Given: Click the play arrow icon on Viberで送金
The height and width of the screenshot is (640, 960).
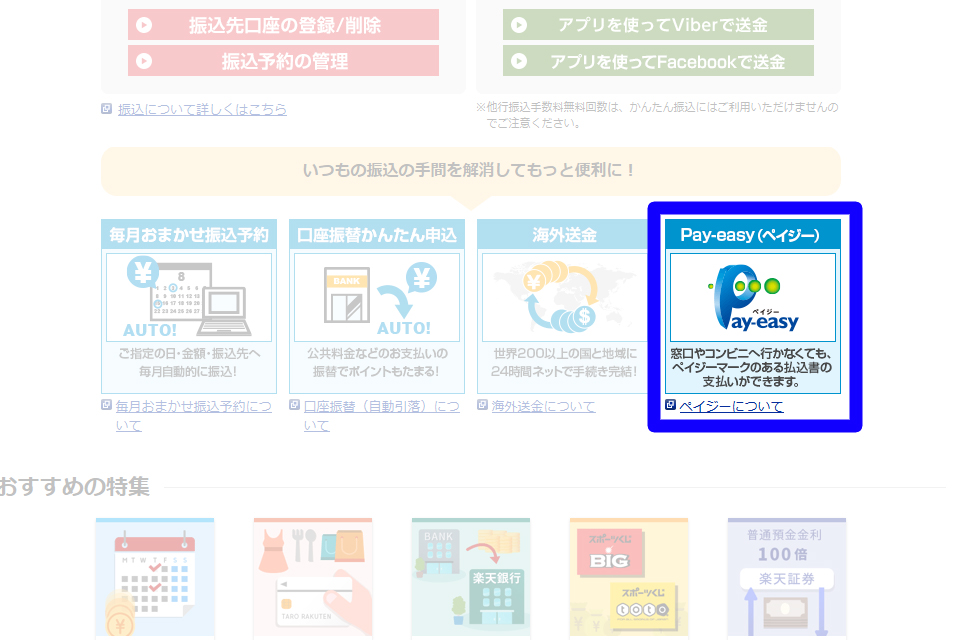Looking at the screenshot, I should [x=519, y=25].
